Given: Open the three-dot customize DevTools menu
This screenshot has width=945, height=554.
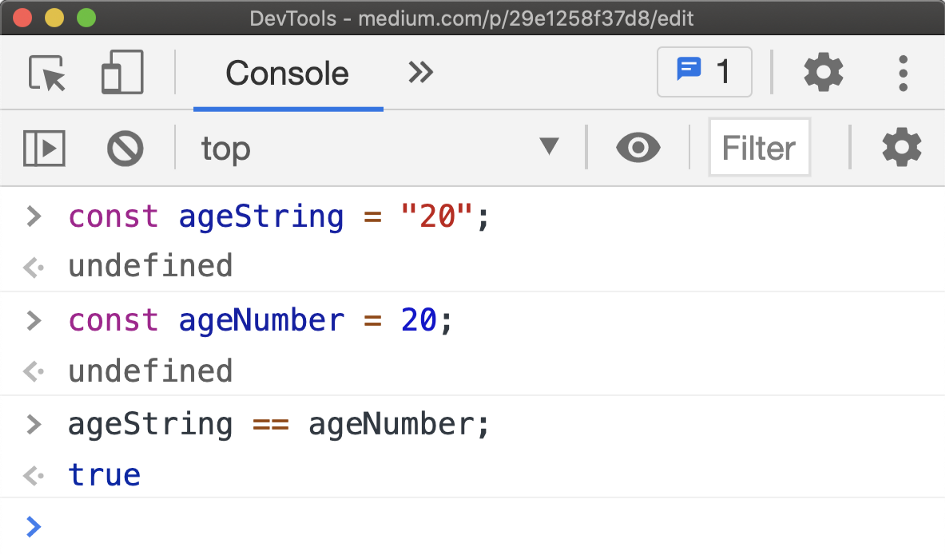Looking at the screenshot, I should click(x=902, y=73).
